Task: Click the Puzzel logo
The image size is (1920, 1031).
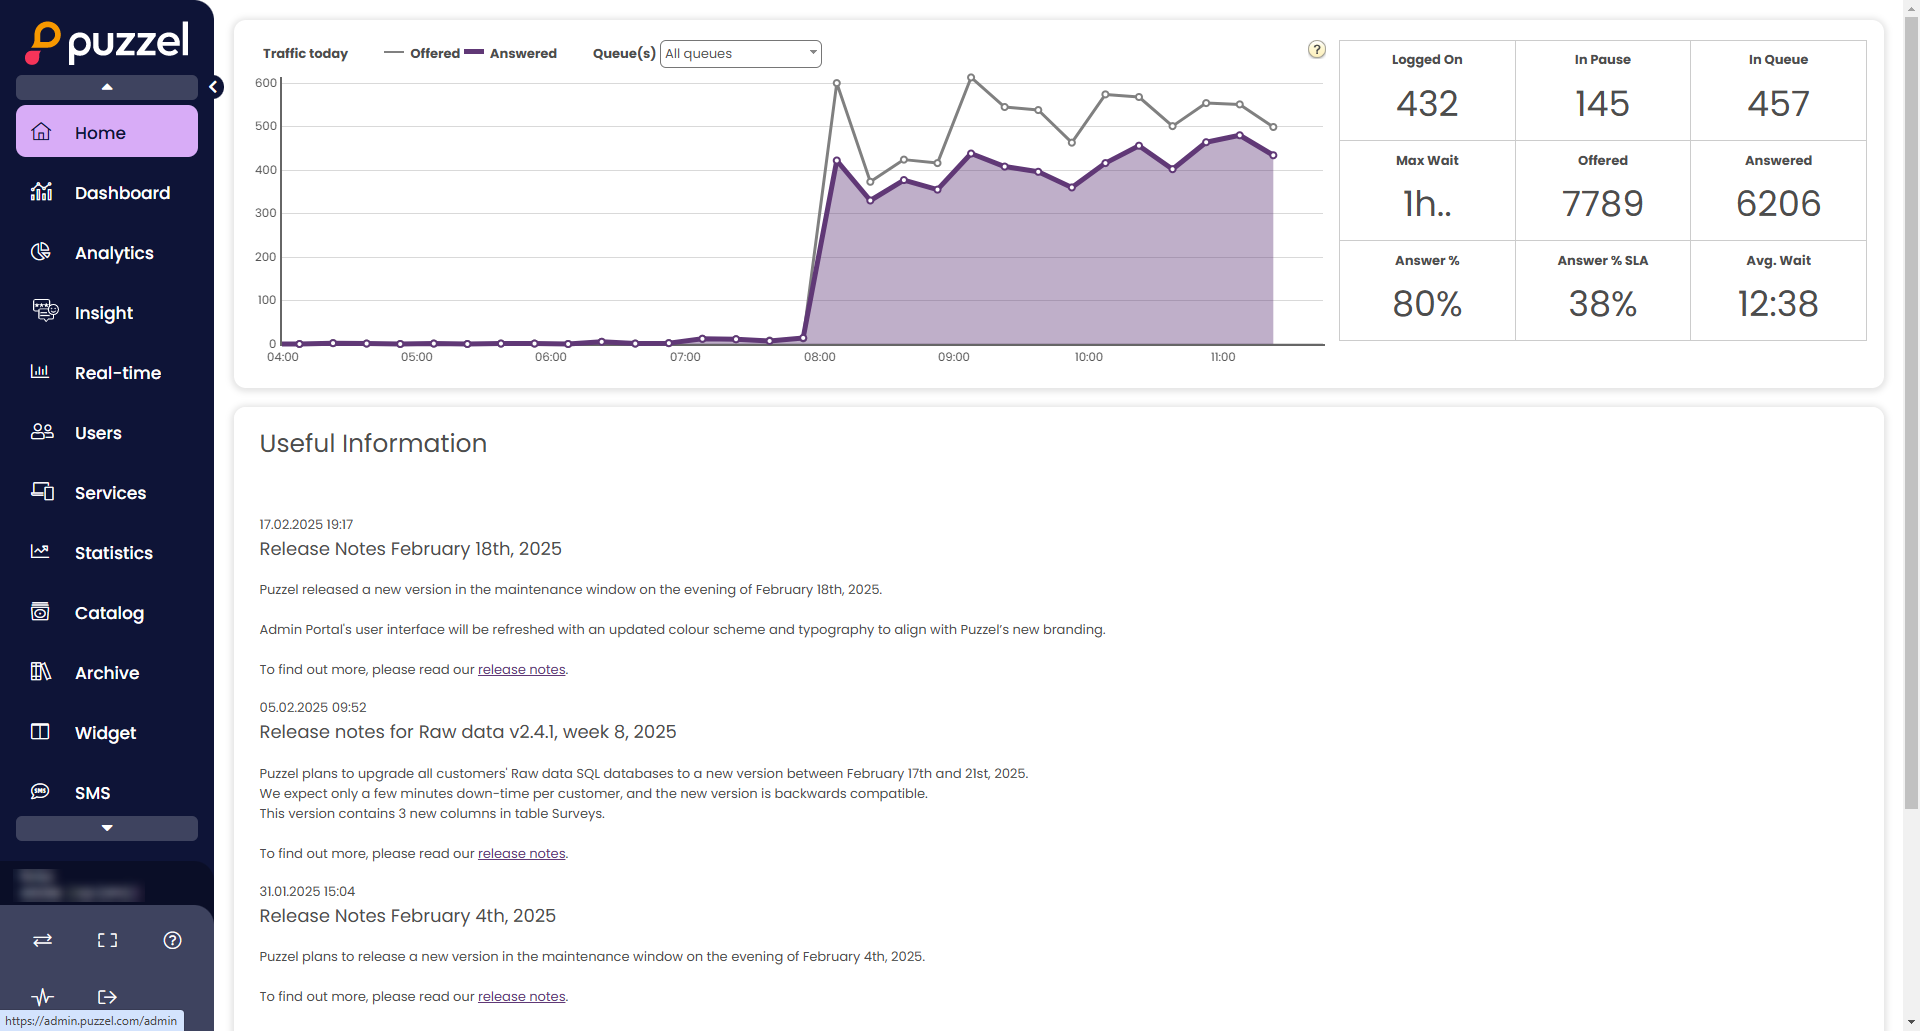Action: point(107,42)
